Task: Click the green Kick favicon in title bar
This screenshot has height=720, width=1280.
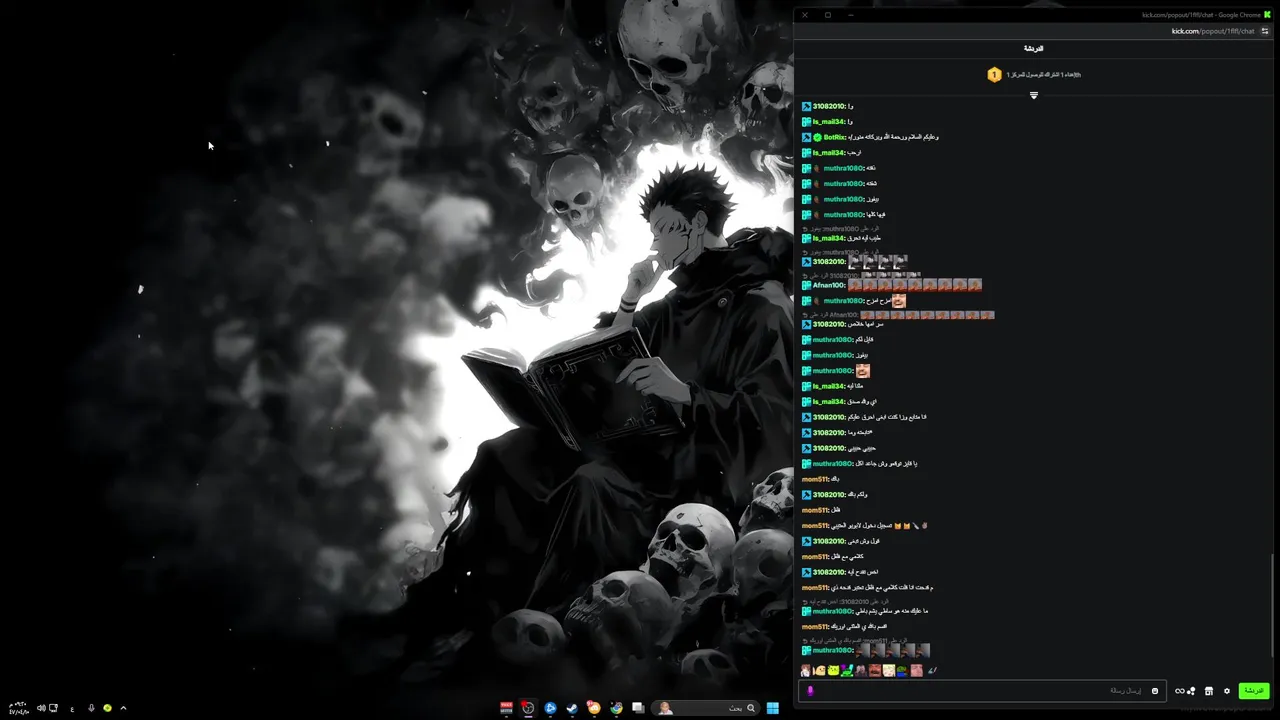Action: [1268, 15]
